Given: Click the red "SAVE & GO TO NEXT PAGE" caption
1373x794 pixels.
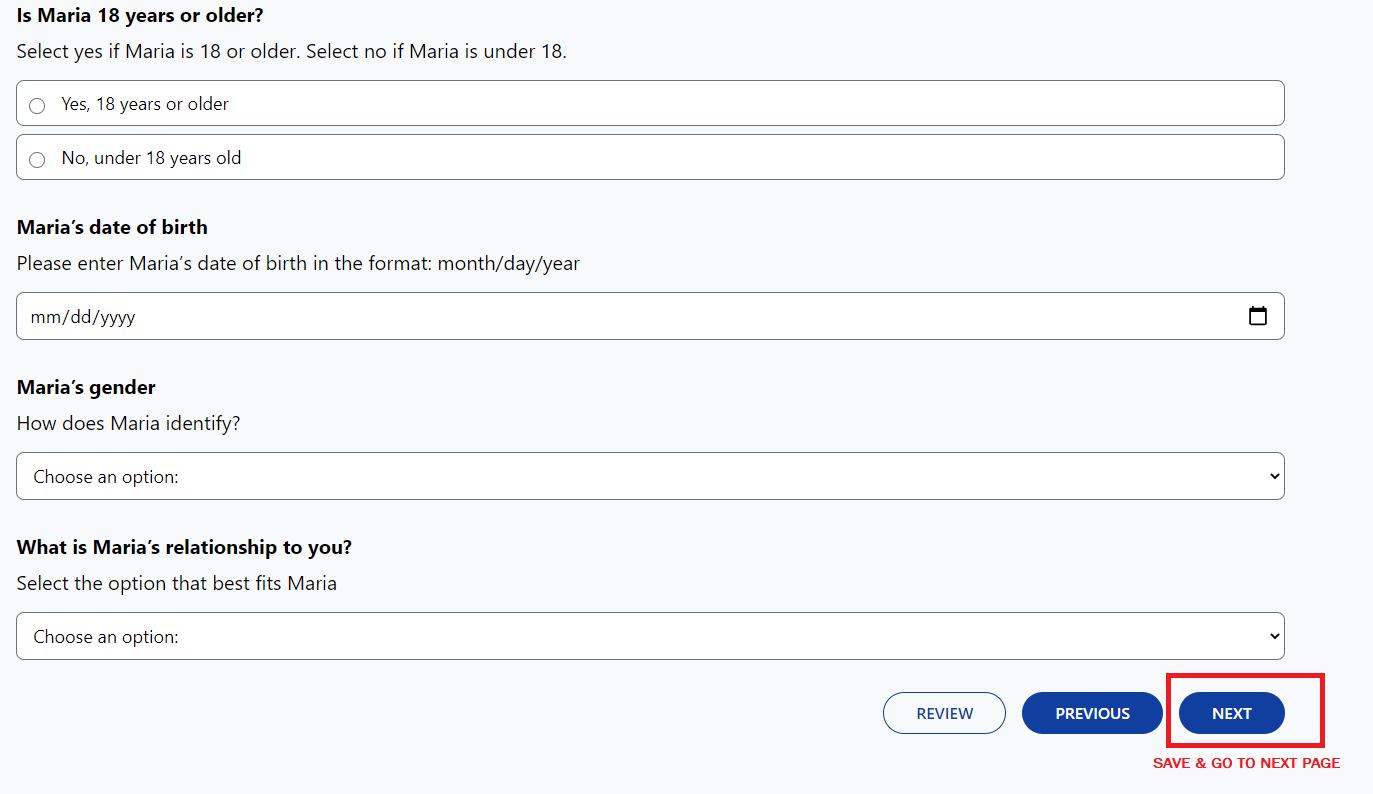Looking at the screenshot, I should tap(1246, 763).
